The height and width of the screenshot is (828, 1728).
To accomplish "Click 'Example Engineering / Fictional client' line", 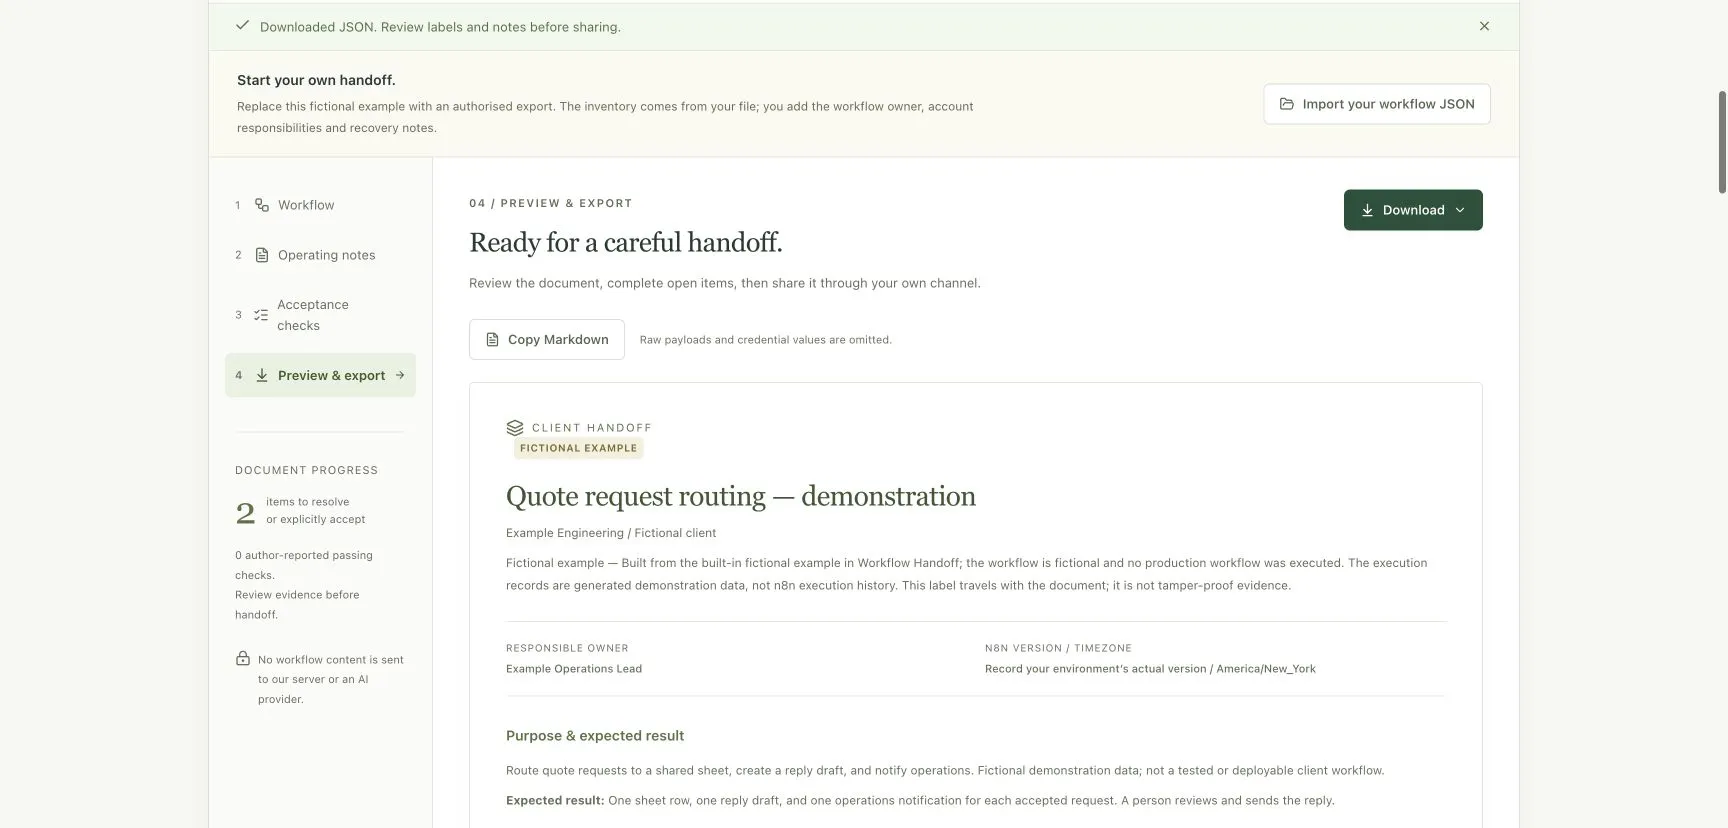I will point(611,533).
